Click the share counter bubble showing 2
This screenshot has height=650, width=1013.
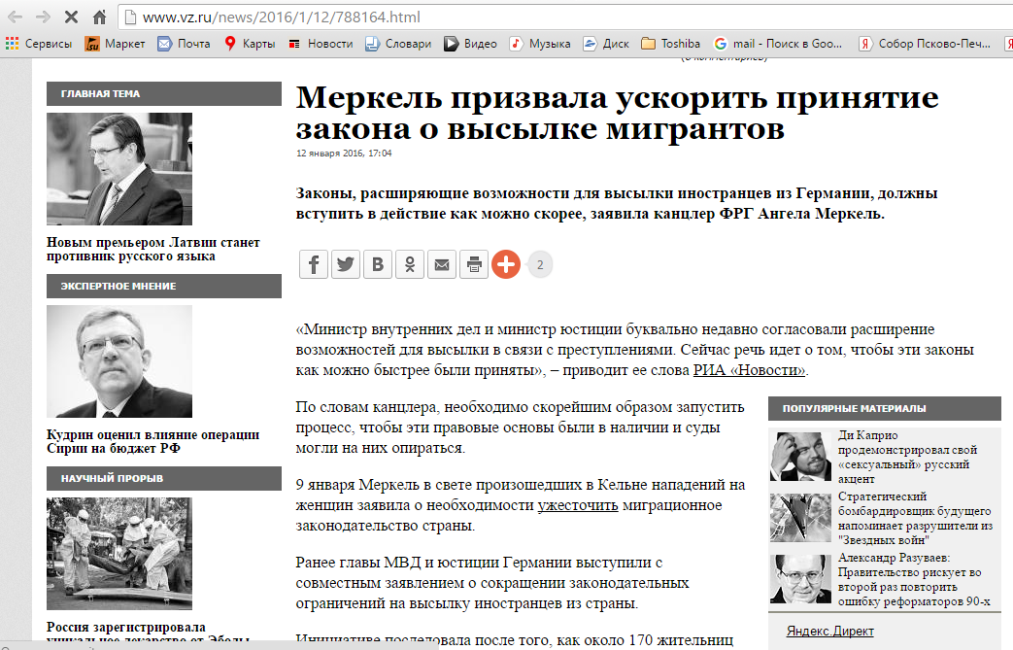(x=540, y=264)
